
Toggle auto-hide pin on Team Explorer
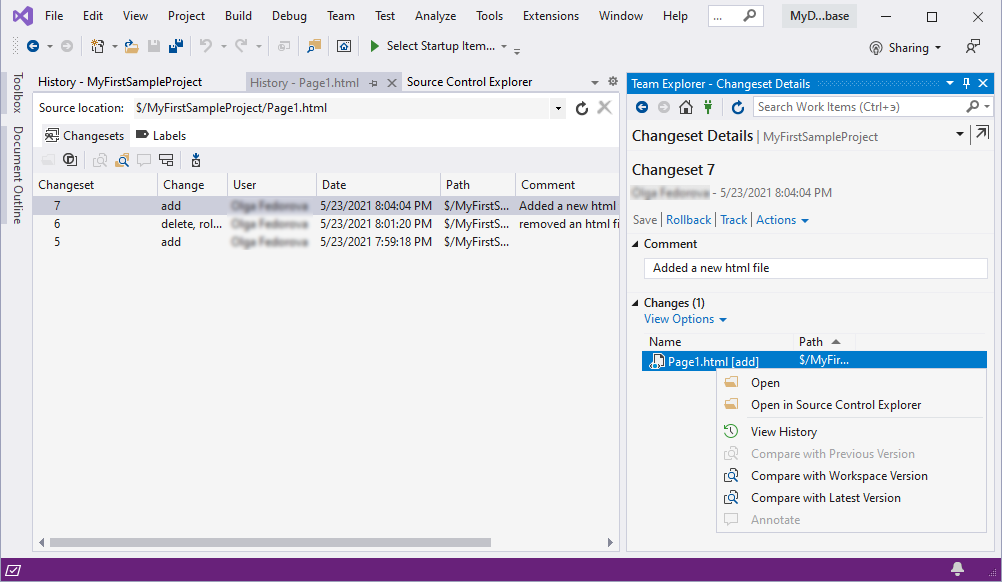[966, 83]
